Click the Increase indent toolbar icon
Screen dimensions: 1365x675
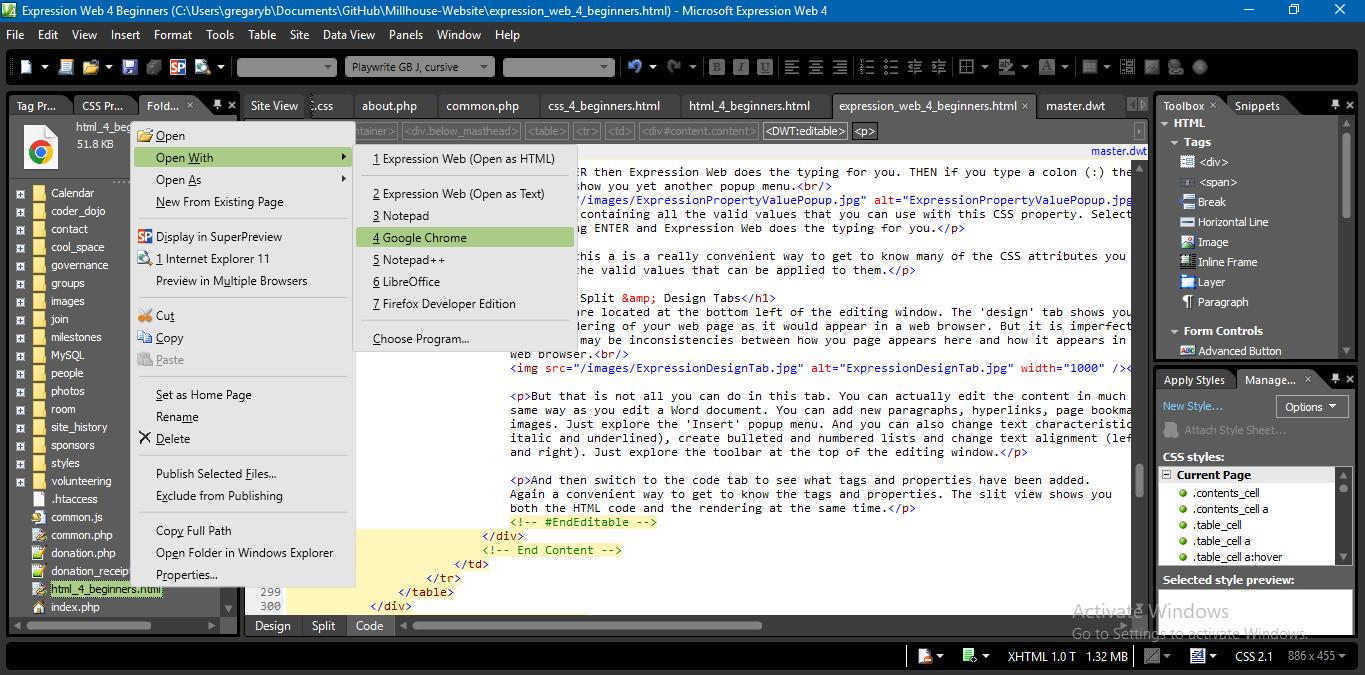point(938,67)
